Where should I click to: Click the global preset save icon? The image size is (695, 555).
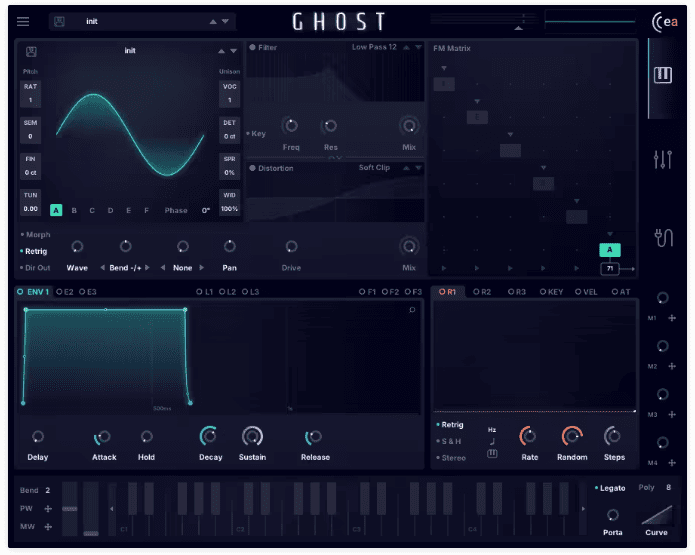click(59, 21)
